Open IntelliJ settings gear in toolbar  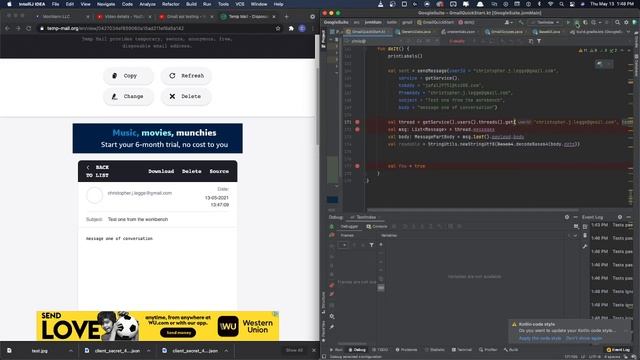[626, 22]
